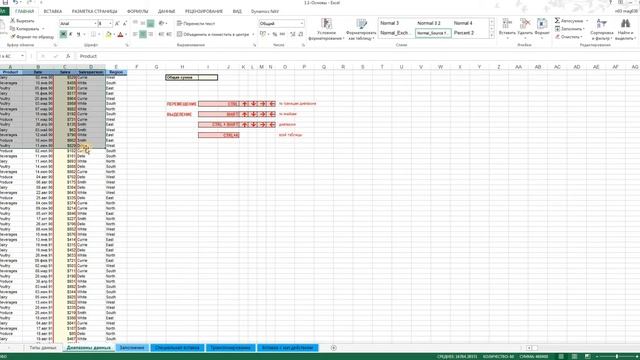Click insert function fx button
The image size is (640, 360).
[68, 56]
